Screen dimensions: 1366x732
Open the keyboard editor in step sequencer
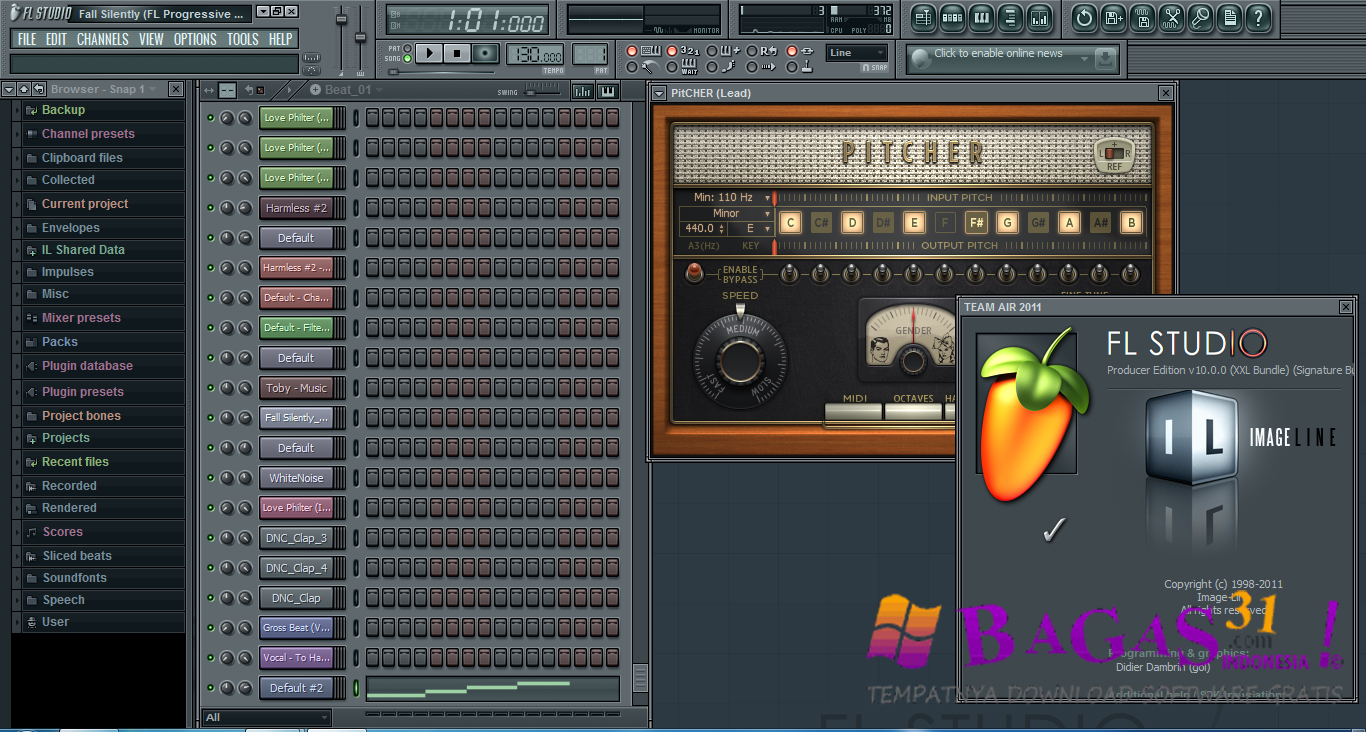point(607,90)
